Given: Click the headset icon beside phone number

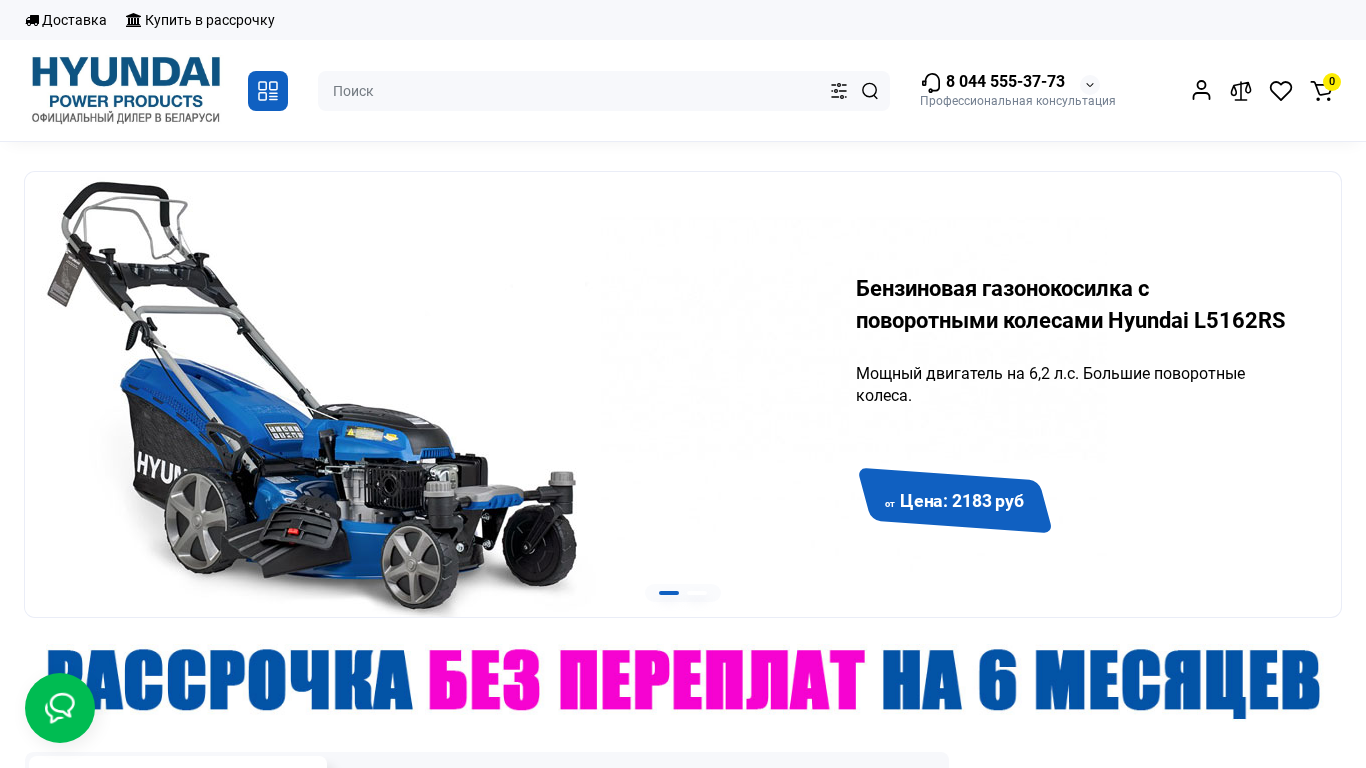Looking at the screenshot, I should 931,82.
